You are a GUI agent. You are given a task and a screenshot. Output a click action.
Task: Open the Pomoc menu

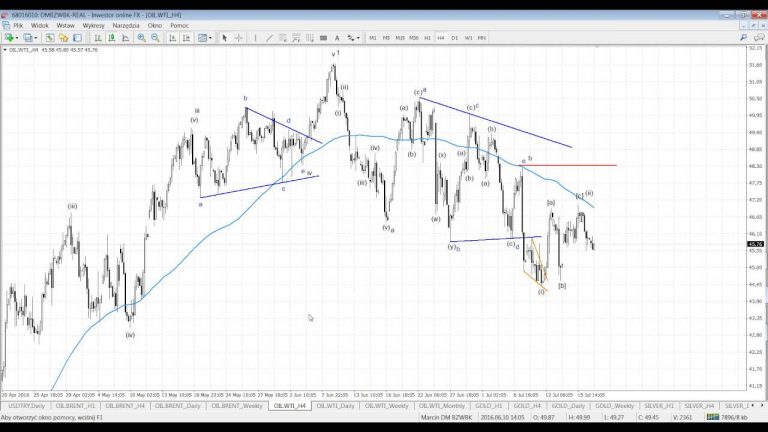tap(180, 25)
